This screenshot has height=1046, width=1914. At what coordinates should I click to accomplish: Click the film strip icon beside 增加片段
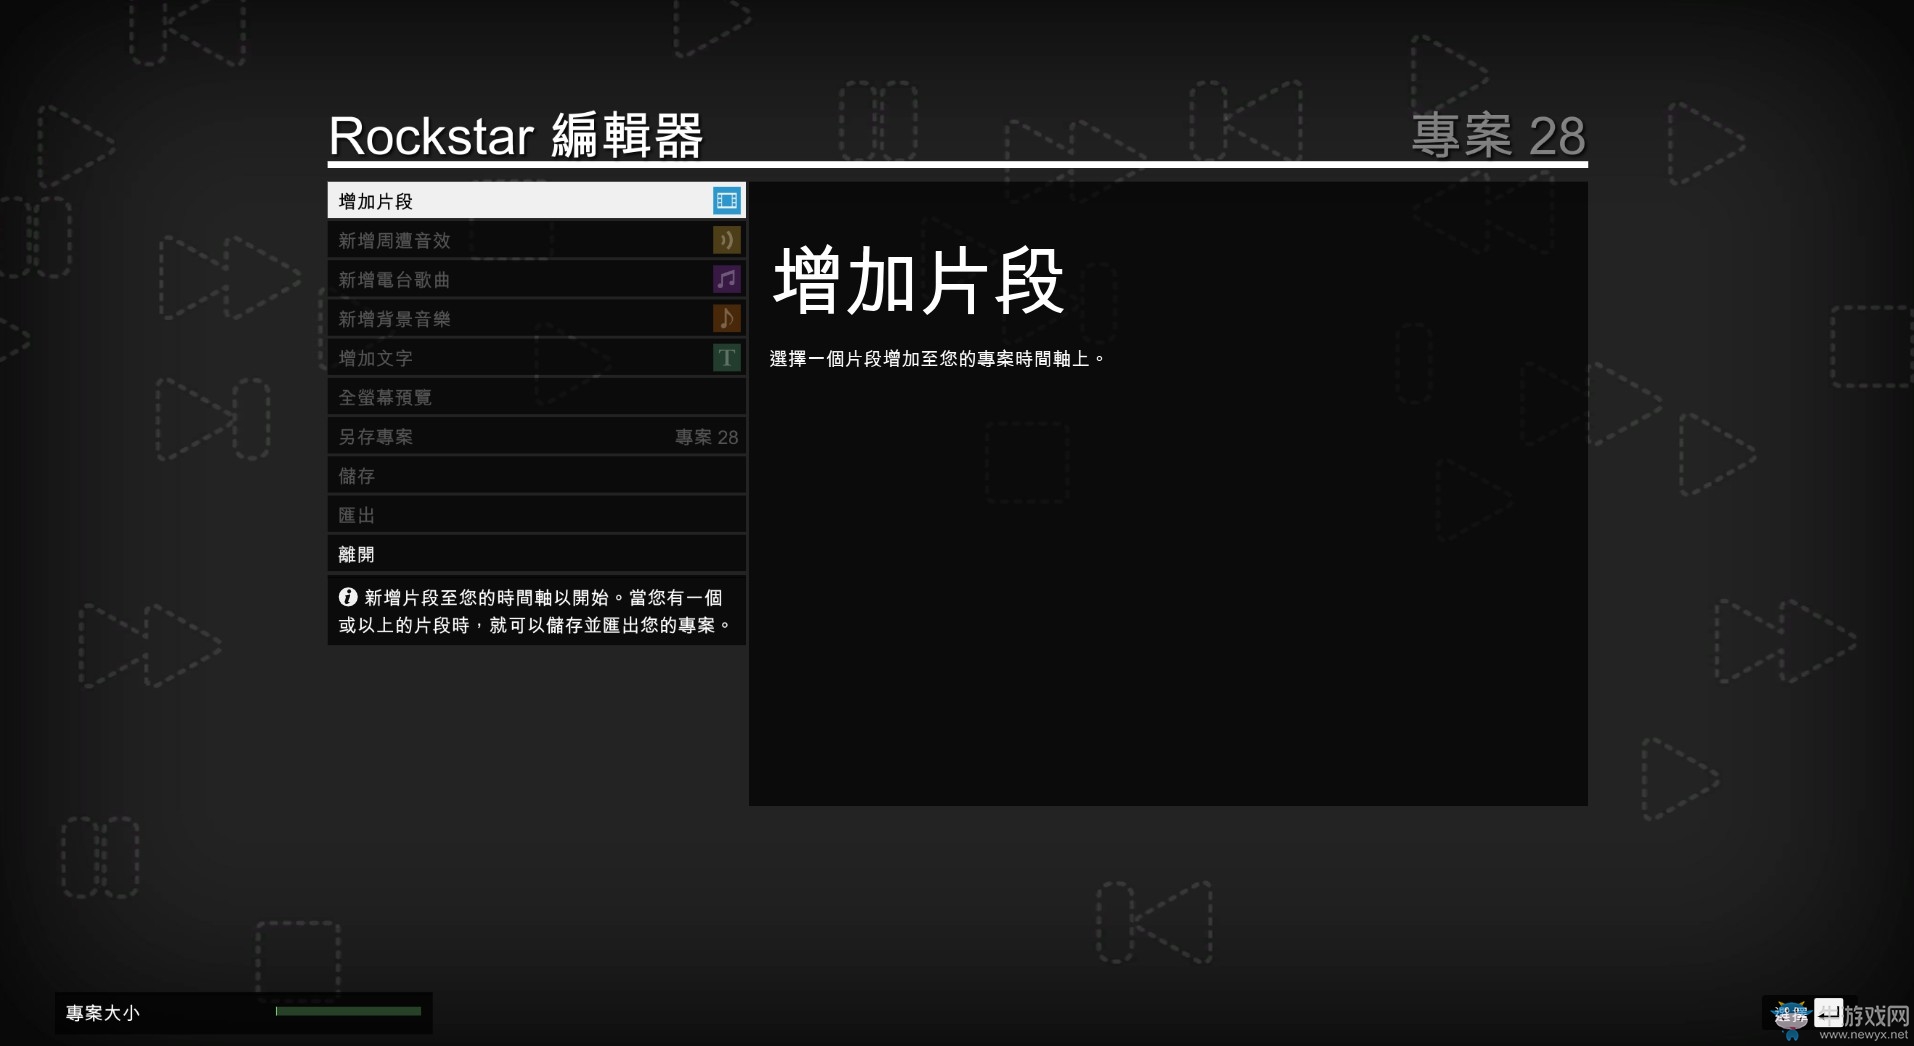pos(727,200)
